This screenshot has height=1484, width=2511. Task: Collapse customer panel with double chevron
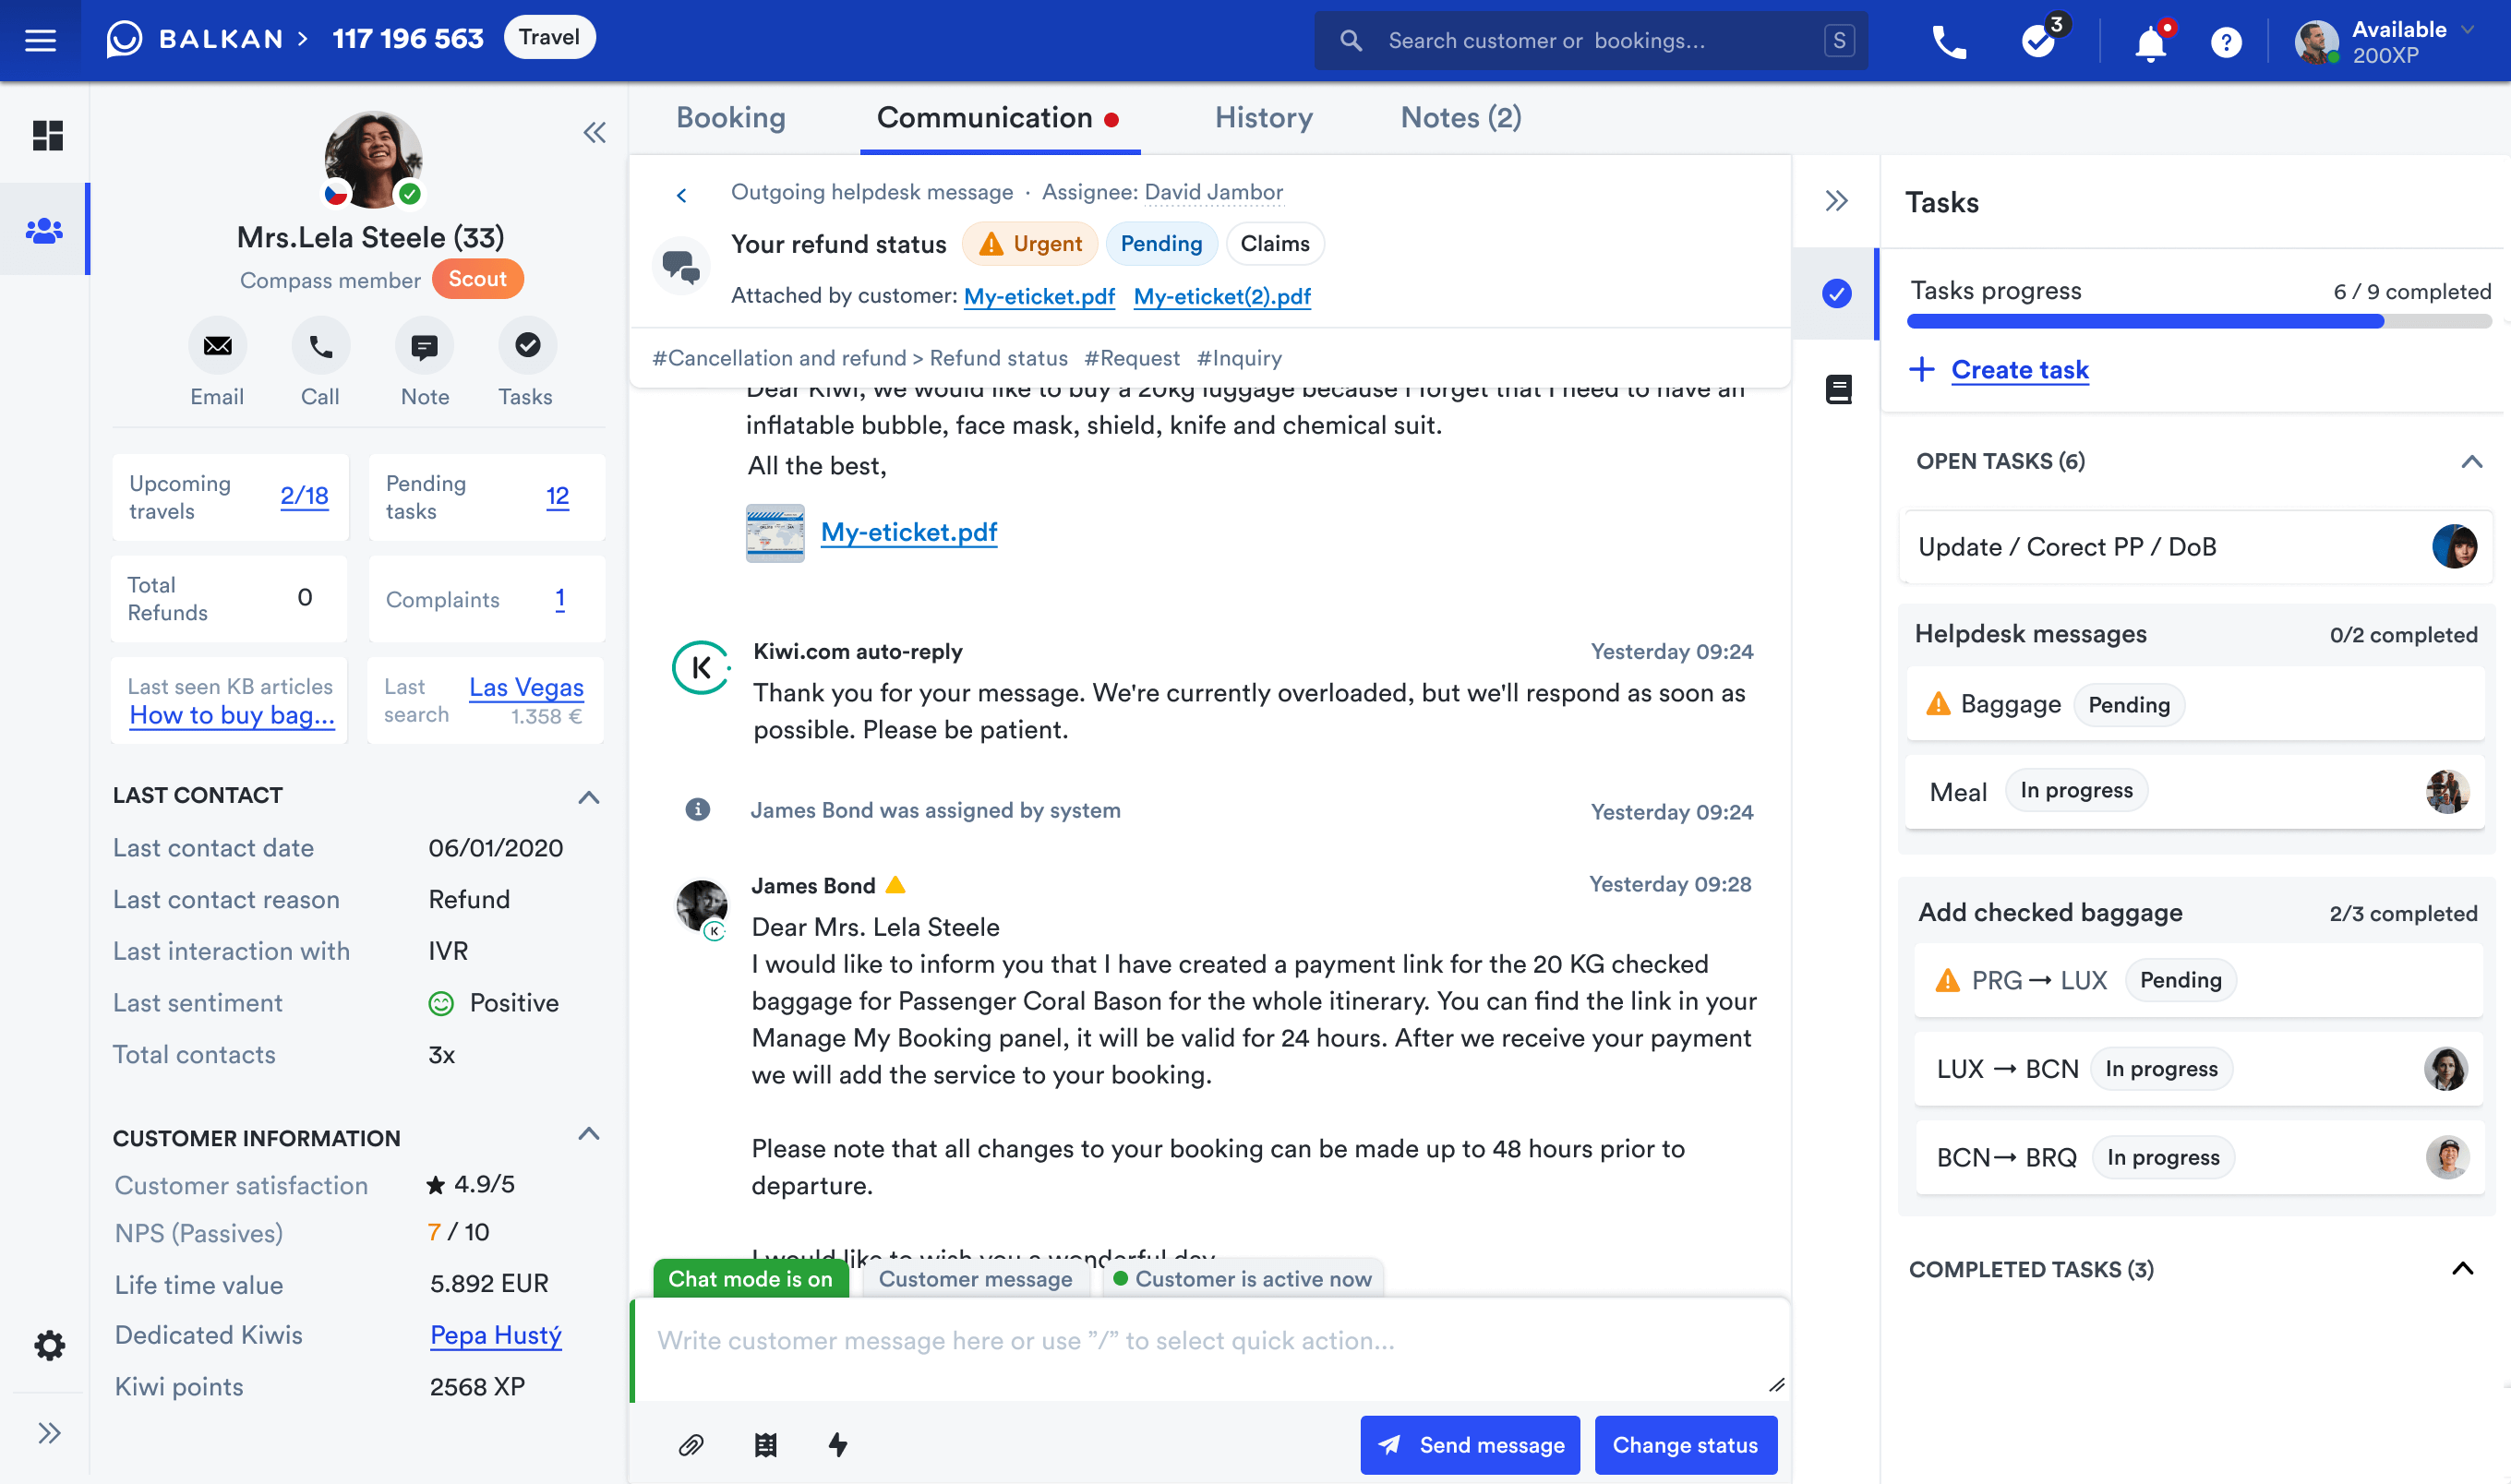595,132
